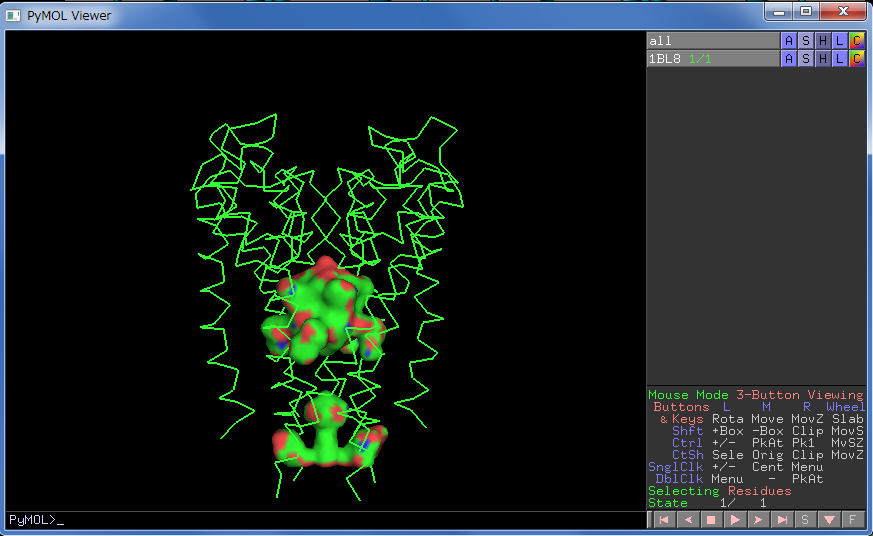Open the Action menu for 1BL8
This screenshot has width=873, height=536.
[789, 59]
